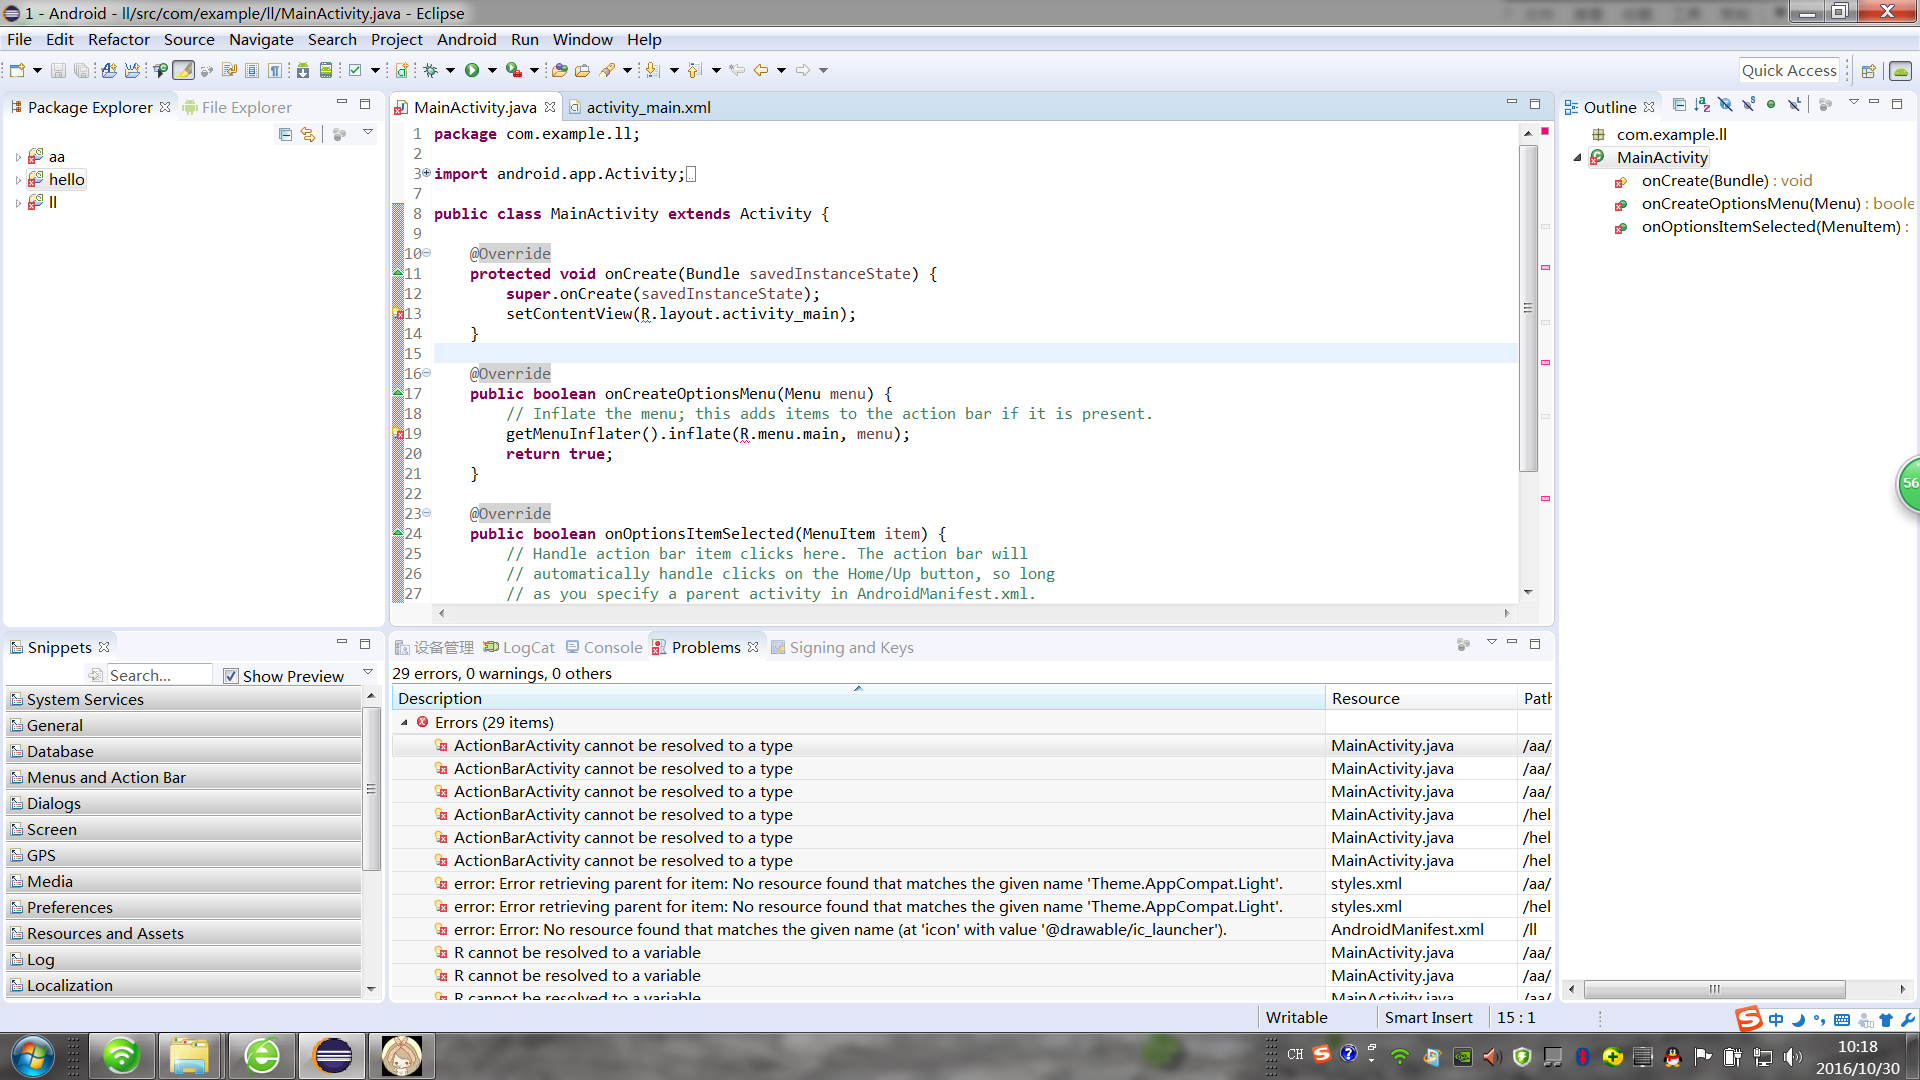Open the Run button dropdown arrow

[x=491, y=70]
